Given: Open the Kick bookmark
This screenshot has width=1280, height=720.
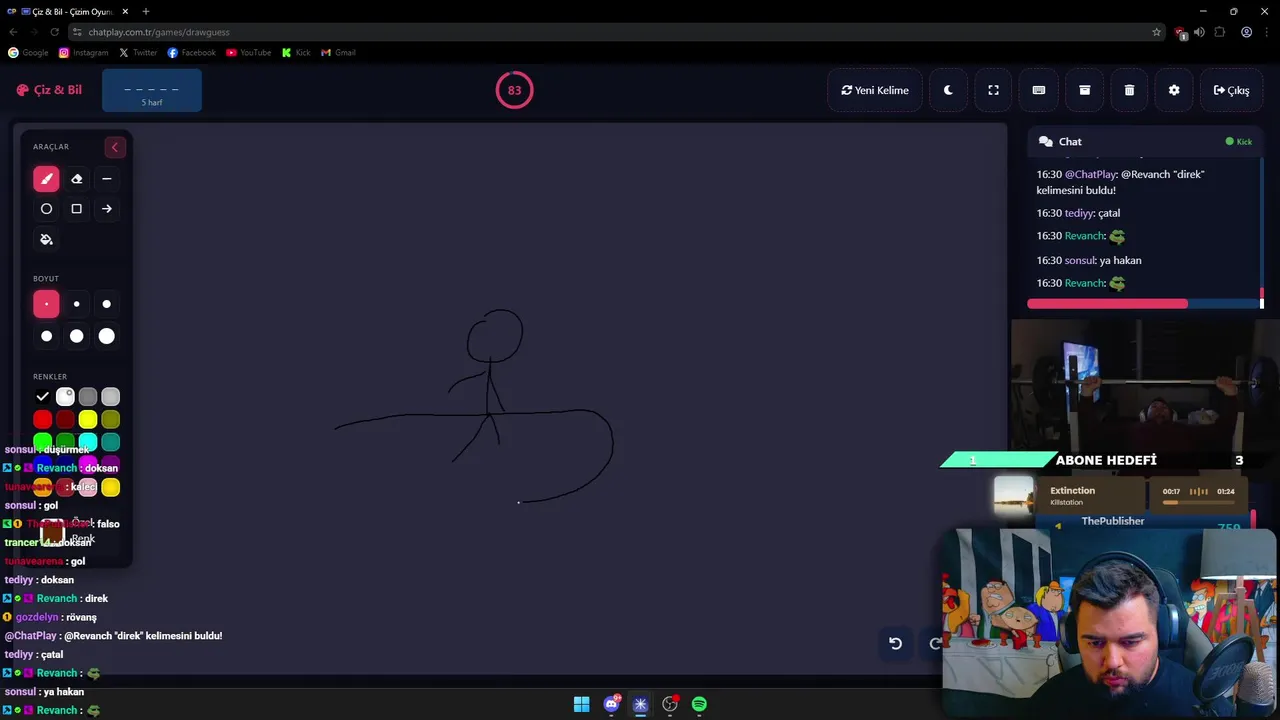Looking at the screenshot, I should [296, 52].
